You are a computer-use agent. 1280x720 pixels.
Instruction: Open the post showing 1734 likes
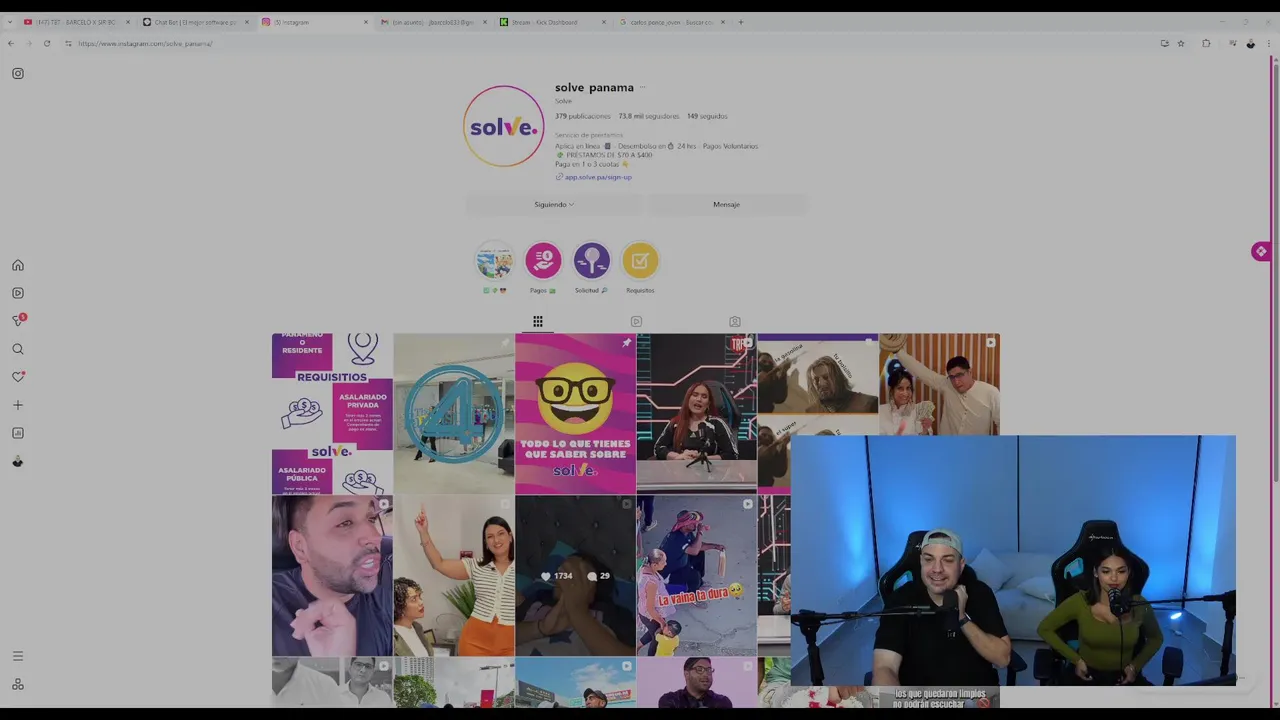[575, 575]
